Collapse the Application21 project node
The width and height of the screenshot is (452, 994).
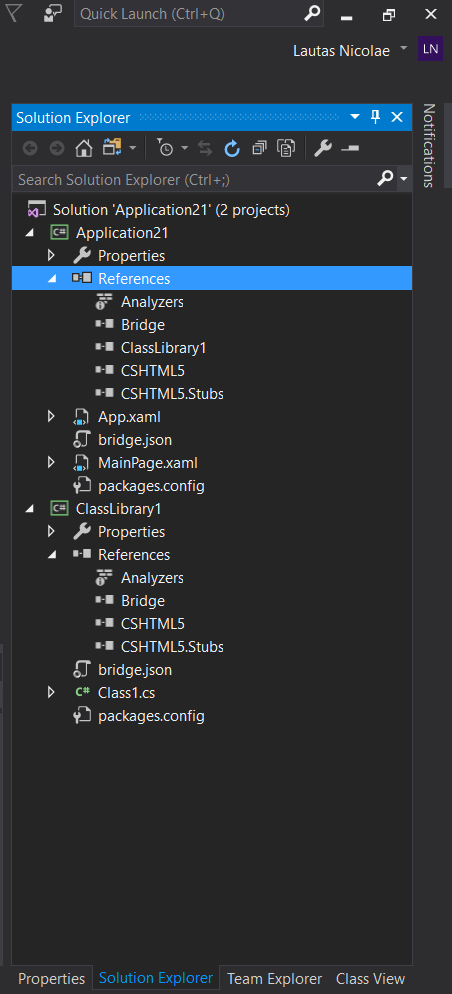[x=29, y=233]
